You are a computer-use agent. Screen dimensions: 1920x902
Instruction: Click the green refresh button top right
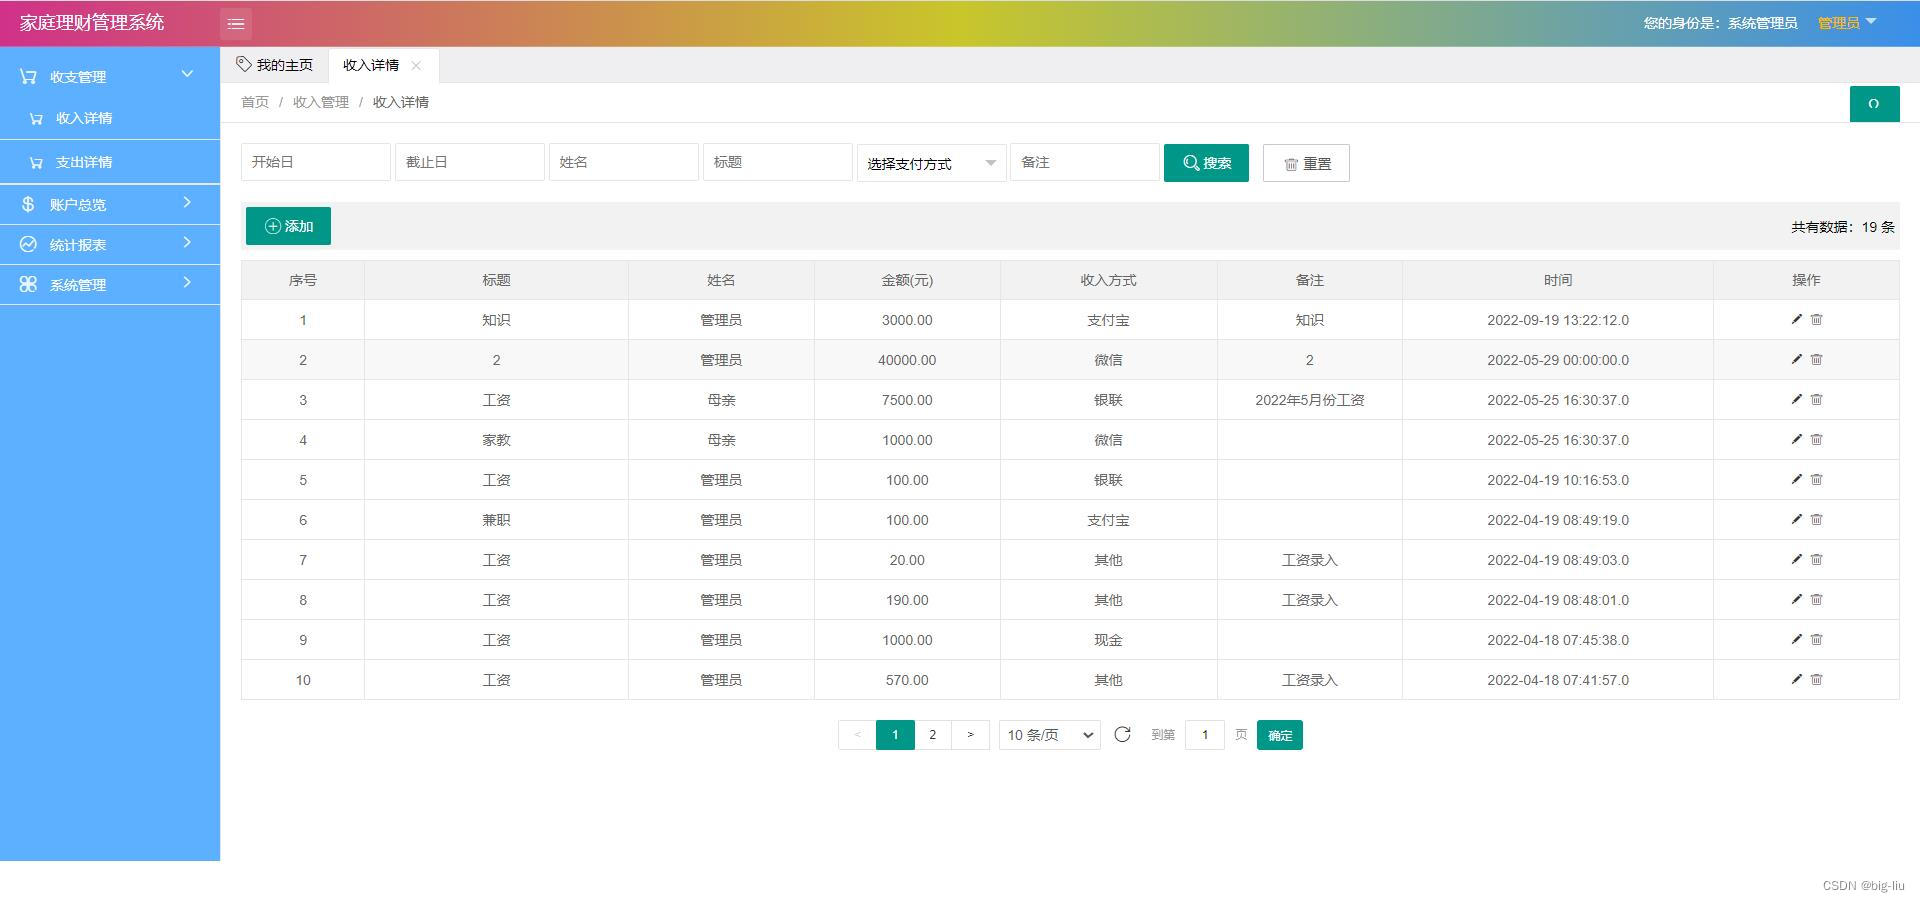(1874, 104)
